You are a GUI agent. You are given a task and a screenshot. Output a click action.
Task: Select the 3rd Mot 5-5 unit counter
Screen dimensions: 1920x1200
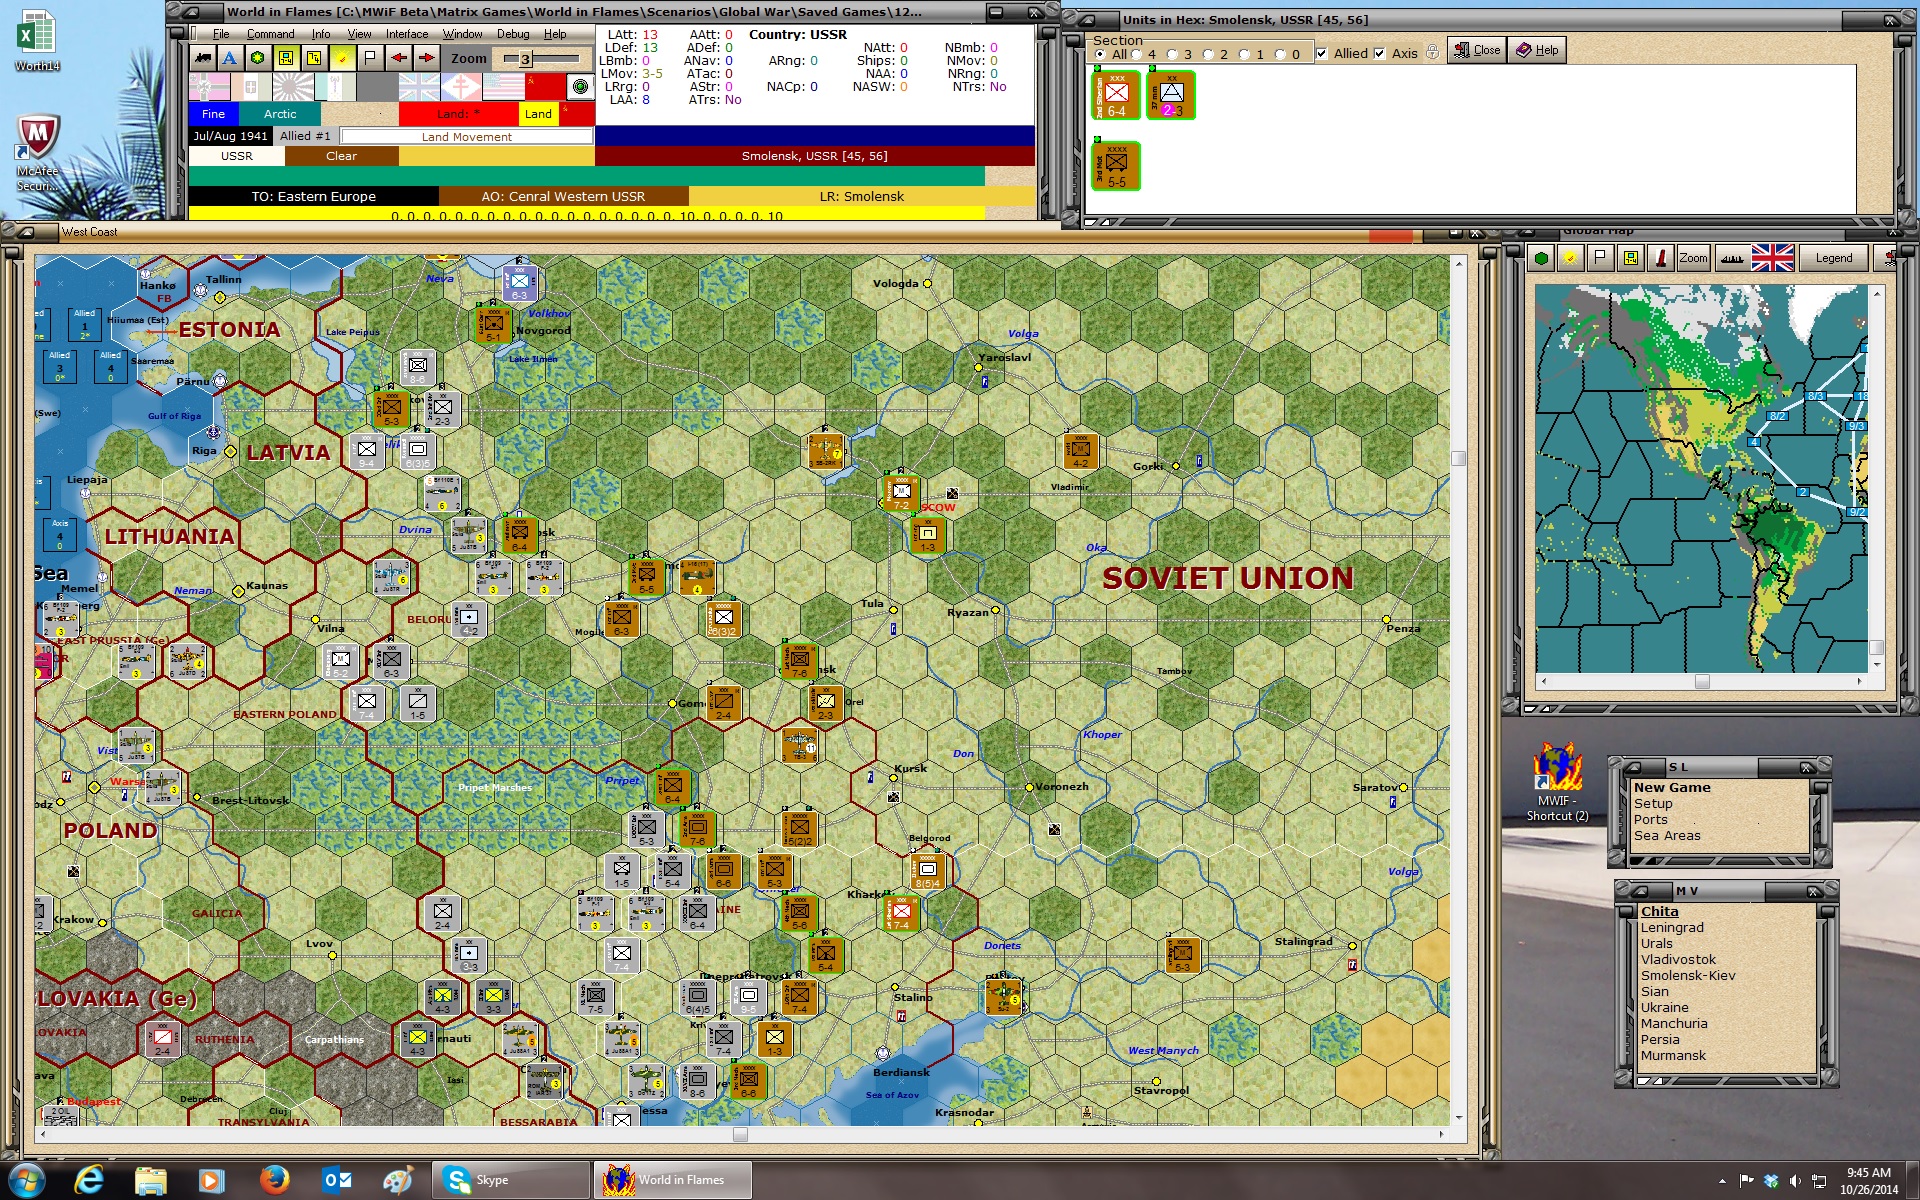(1116, 166)
